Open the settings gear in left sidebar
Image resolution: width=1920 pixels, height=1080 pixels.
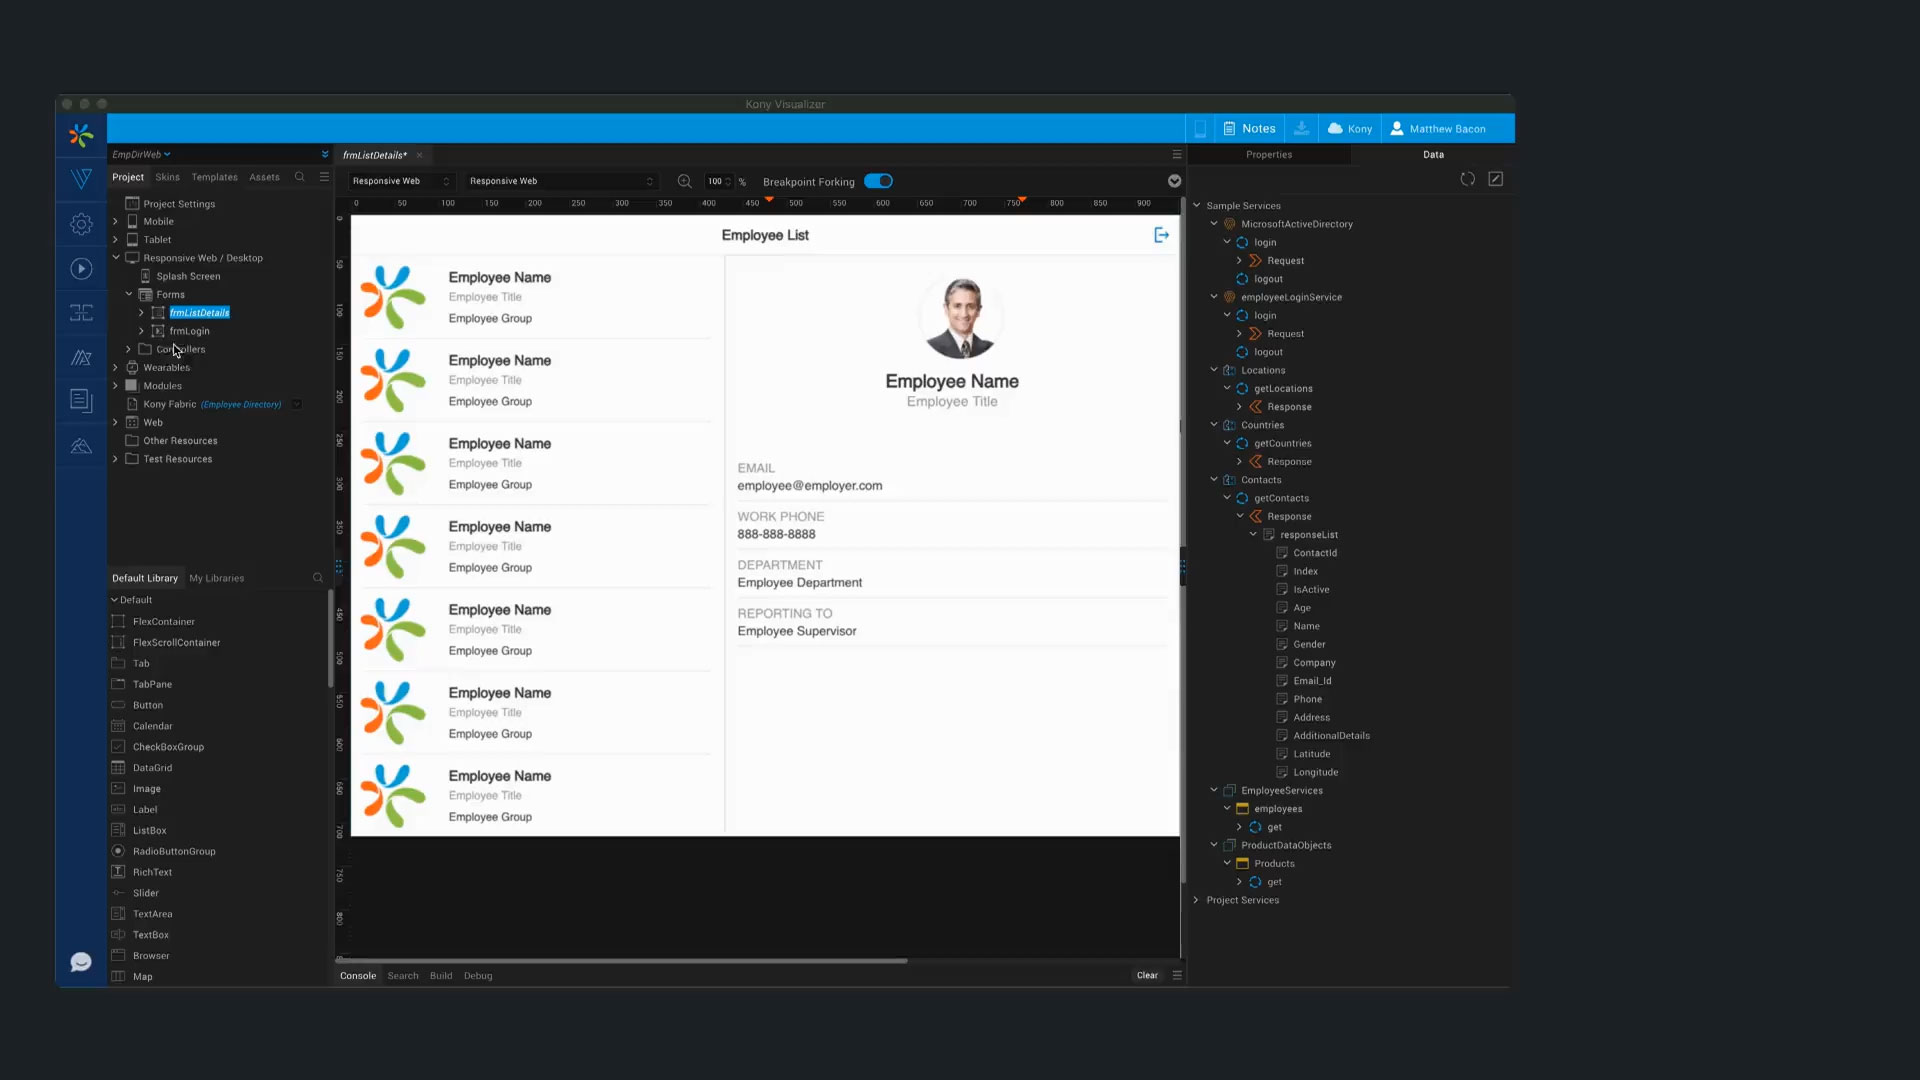tap(81, 225)
